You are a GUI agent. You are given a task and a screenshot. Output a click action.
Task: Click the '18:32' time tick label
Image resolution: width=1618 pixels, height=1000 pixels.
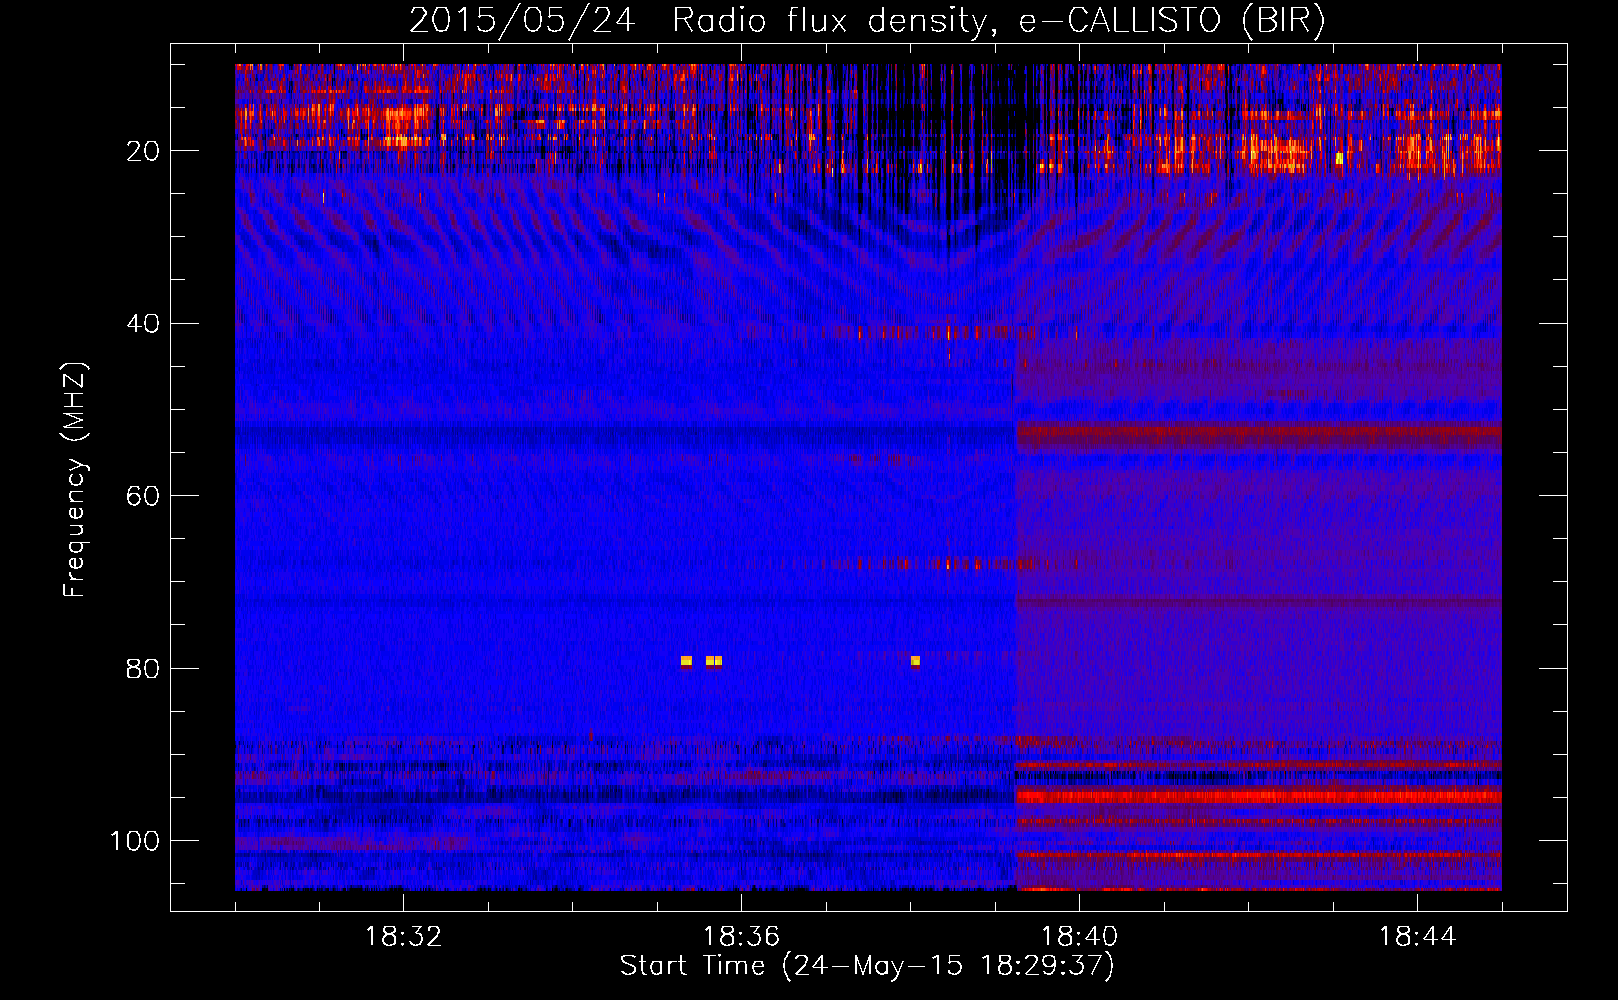403,937
